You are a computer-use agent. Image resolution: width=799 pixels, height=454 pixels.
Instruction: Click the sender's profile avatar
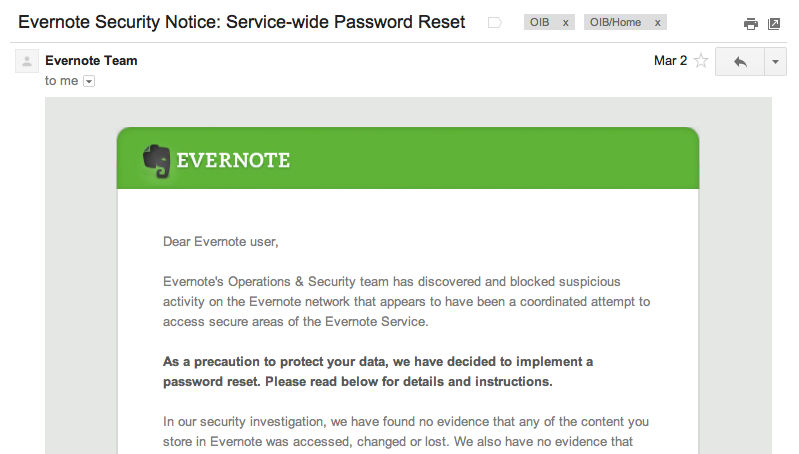click(x=27, y=62)
